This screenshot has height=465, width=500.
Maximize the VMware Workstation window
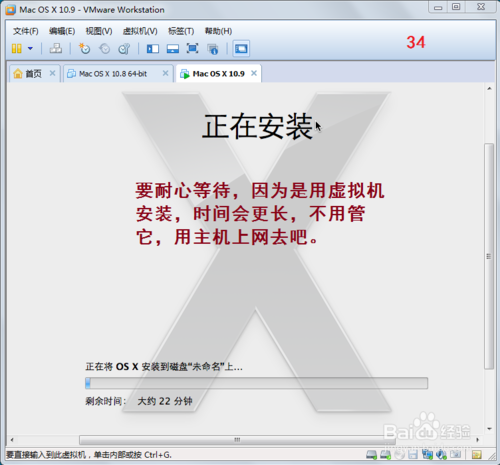click(x=456, y=7)
